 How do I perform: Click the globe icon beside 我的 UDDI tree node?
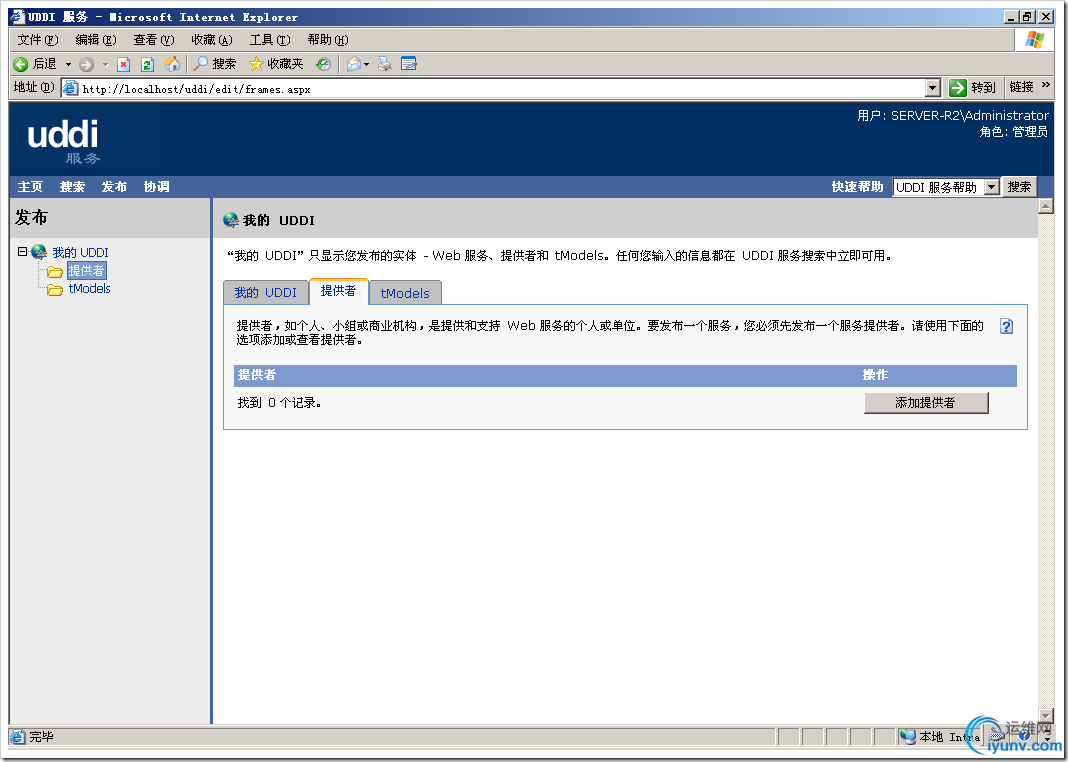point(39,252)
